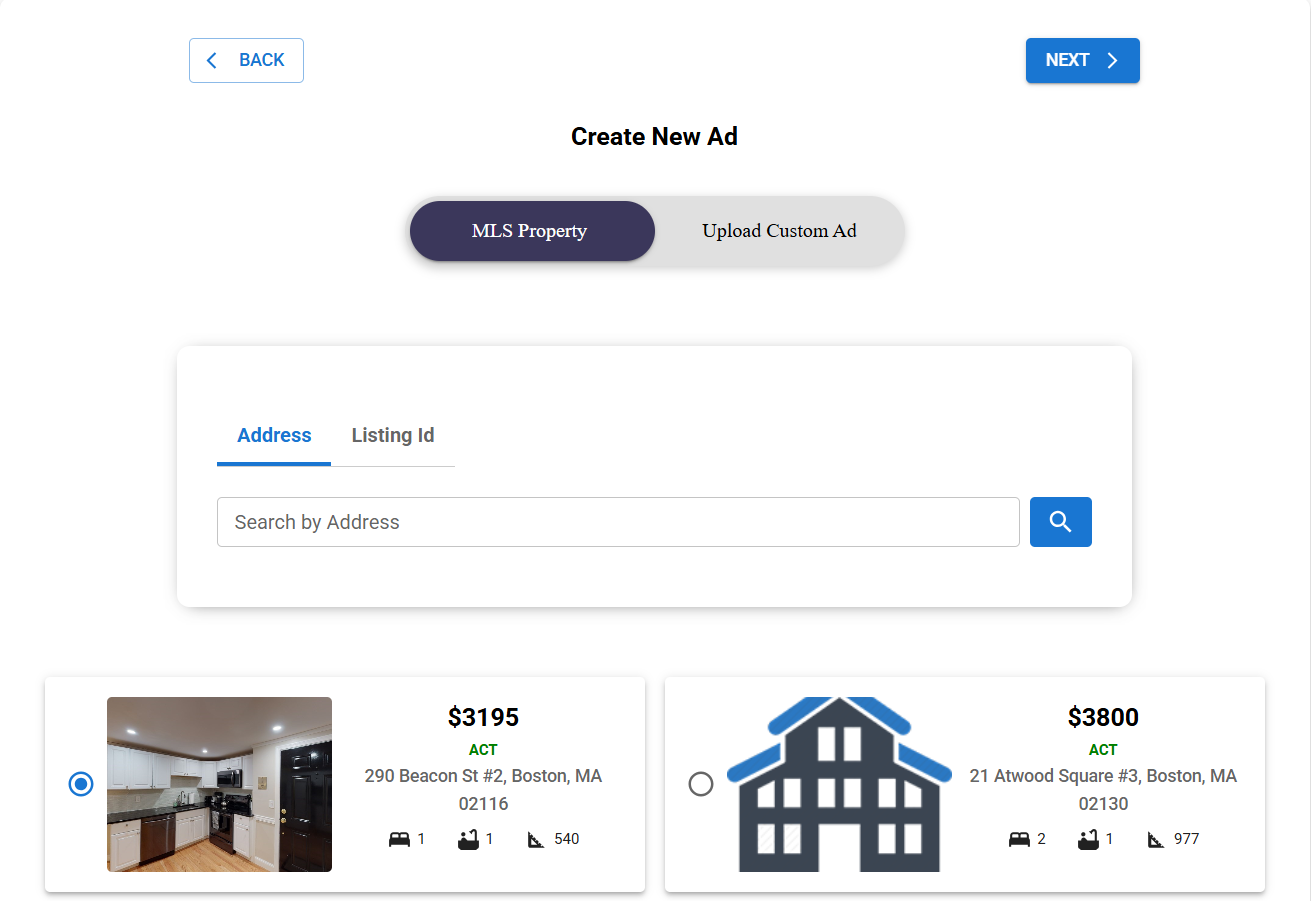Click bathtub icon on 21 Atwood Square listing
Viewport: 1311px width, 901px height.
(x=1088, y=839)
